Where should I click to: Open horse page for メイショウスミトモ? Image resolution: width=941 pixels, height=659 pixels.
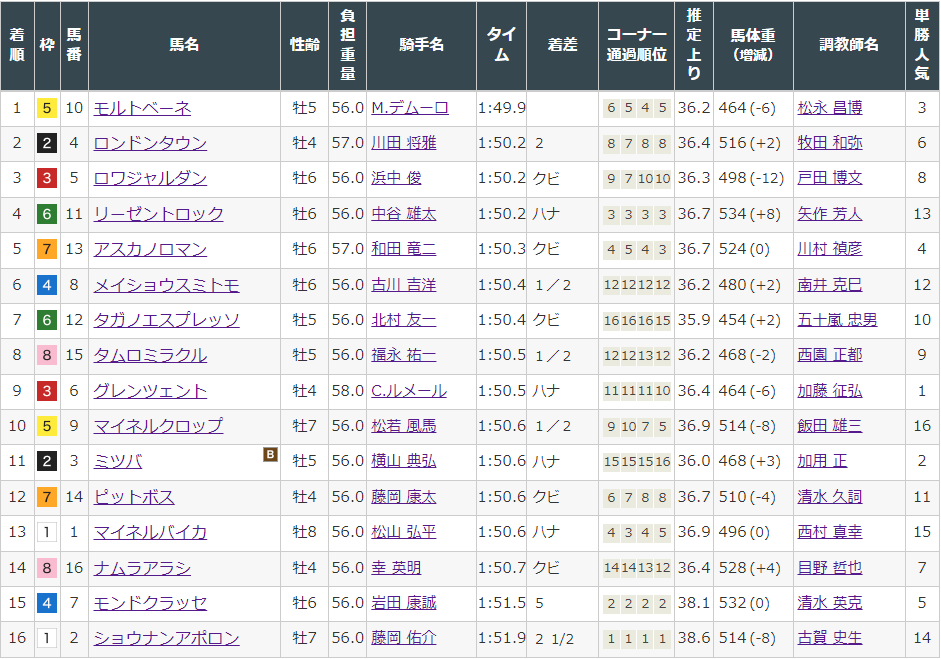coord(166,284)
